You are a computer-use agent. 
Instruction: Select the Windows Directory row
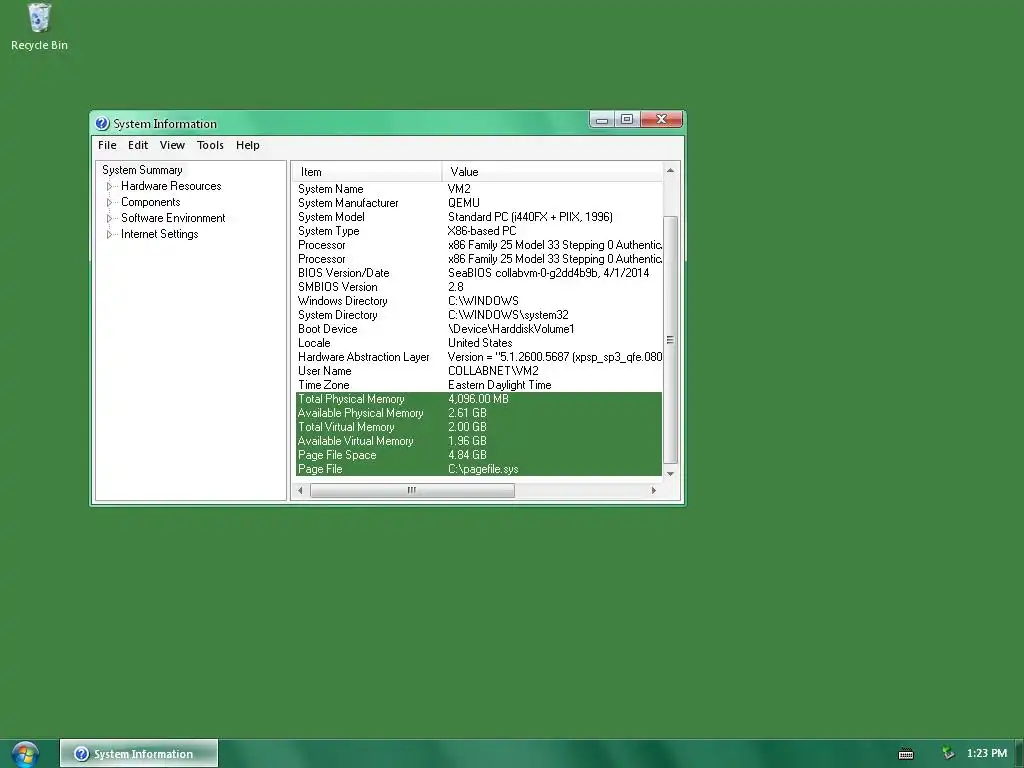pyautogui.click(x=478, y=301)
